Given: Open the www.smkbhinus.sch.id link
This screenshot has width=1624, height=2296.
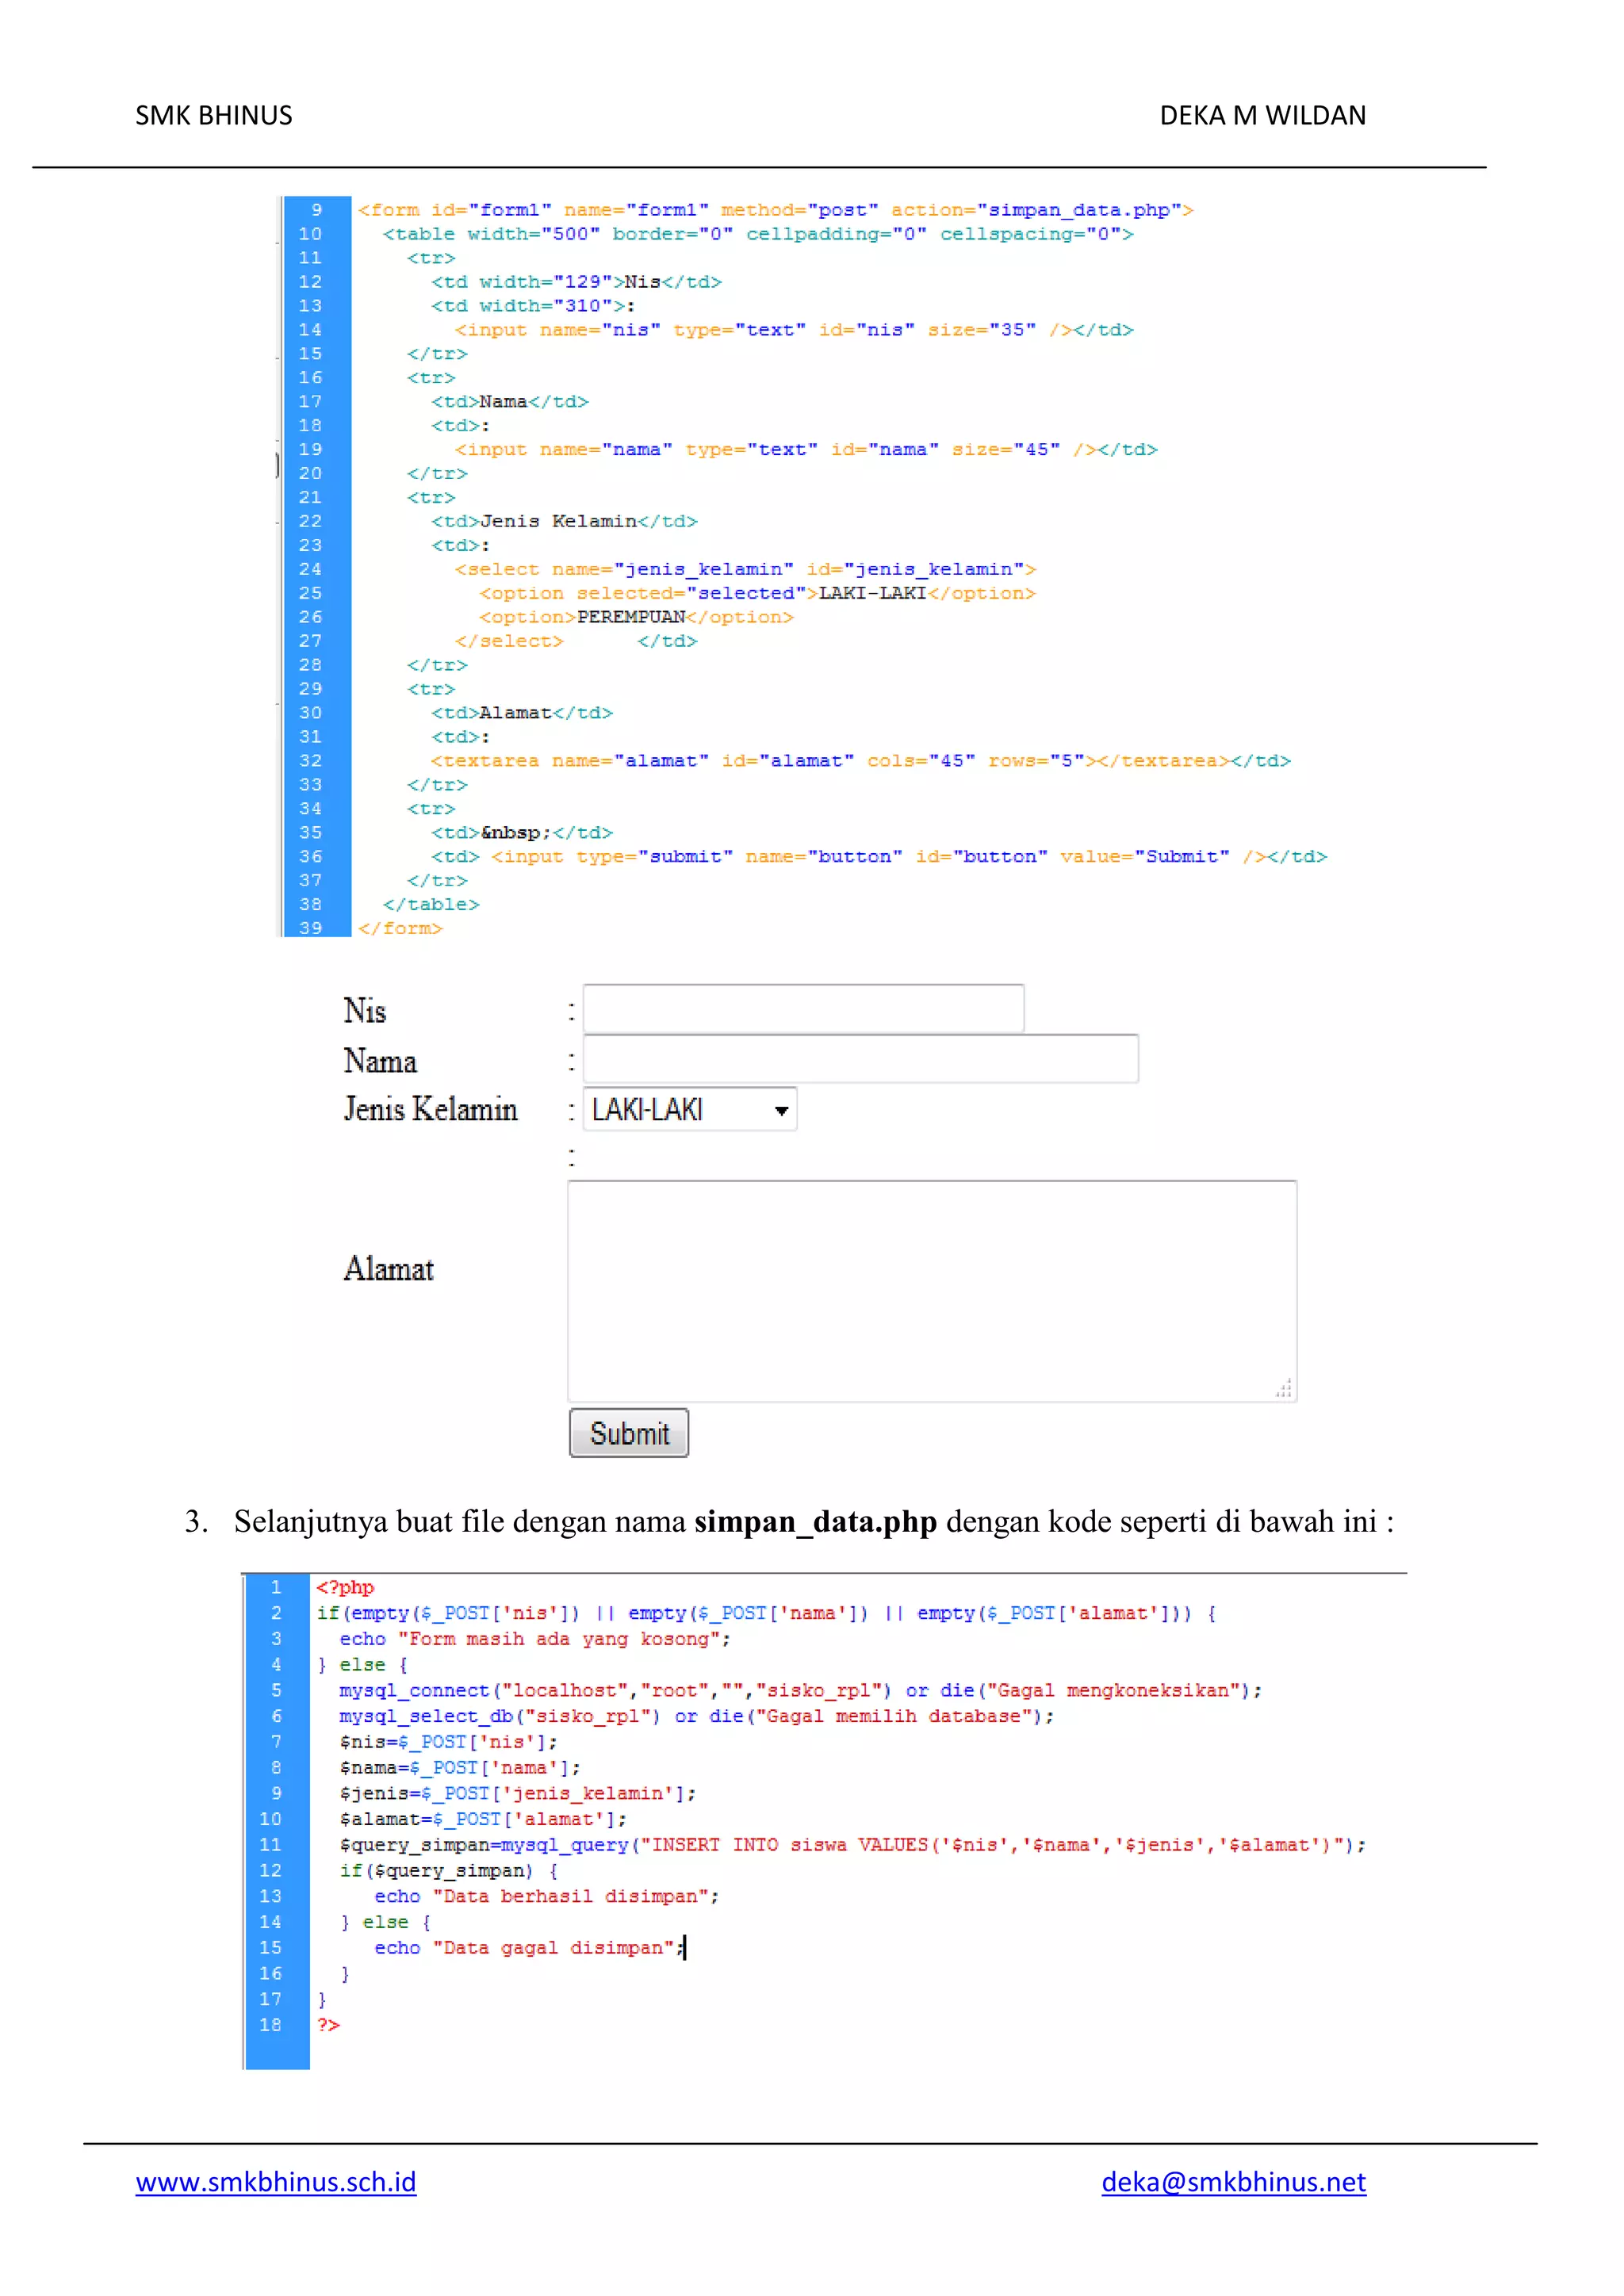Looking at the screenshot, I should [x=276, y=2182].
